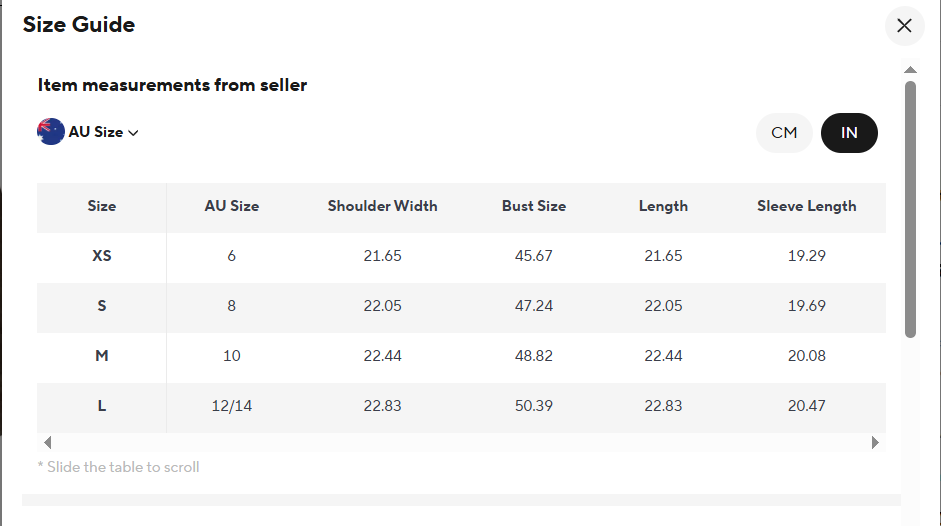Click the M size row label
Viewport: 941px width, 526px height.
click(x=102, y=356)
